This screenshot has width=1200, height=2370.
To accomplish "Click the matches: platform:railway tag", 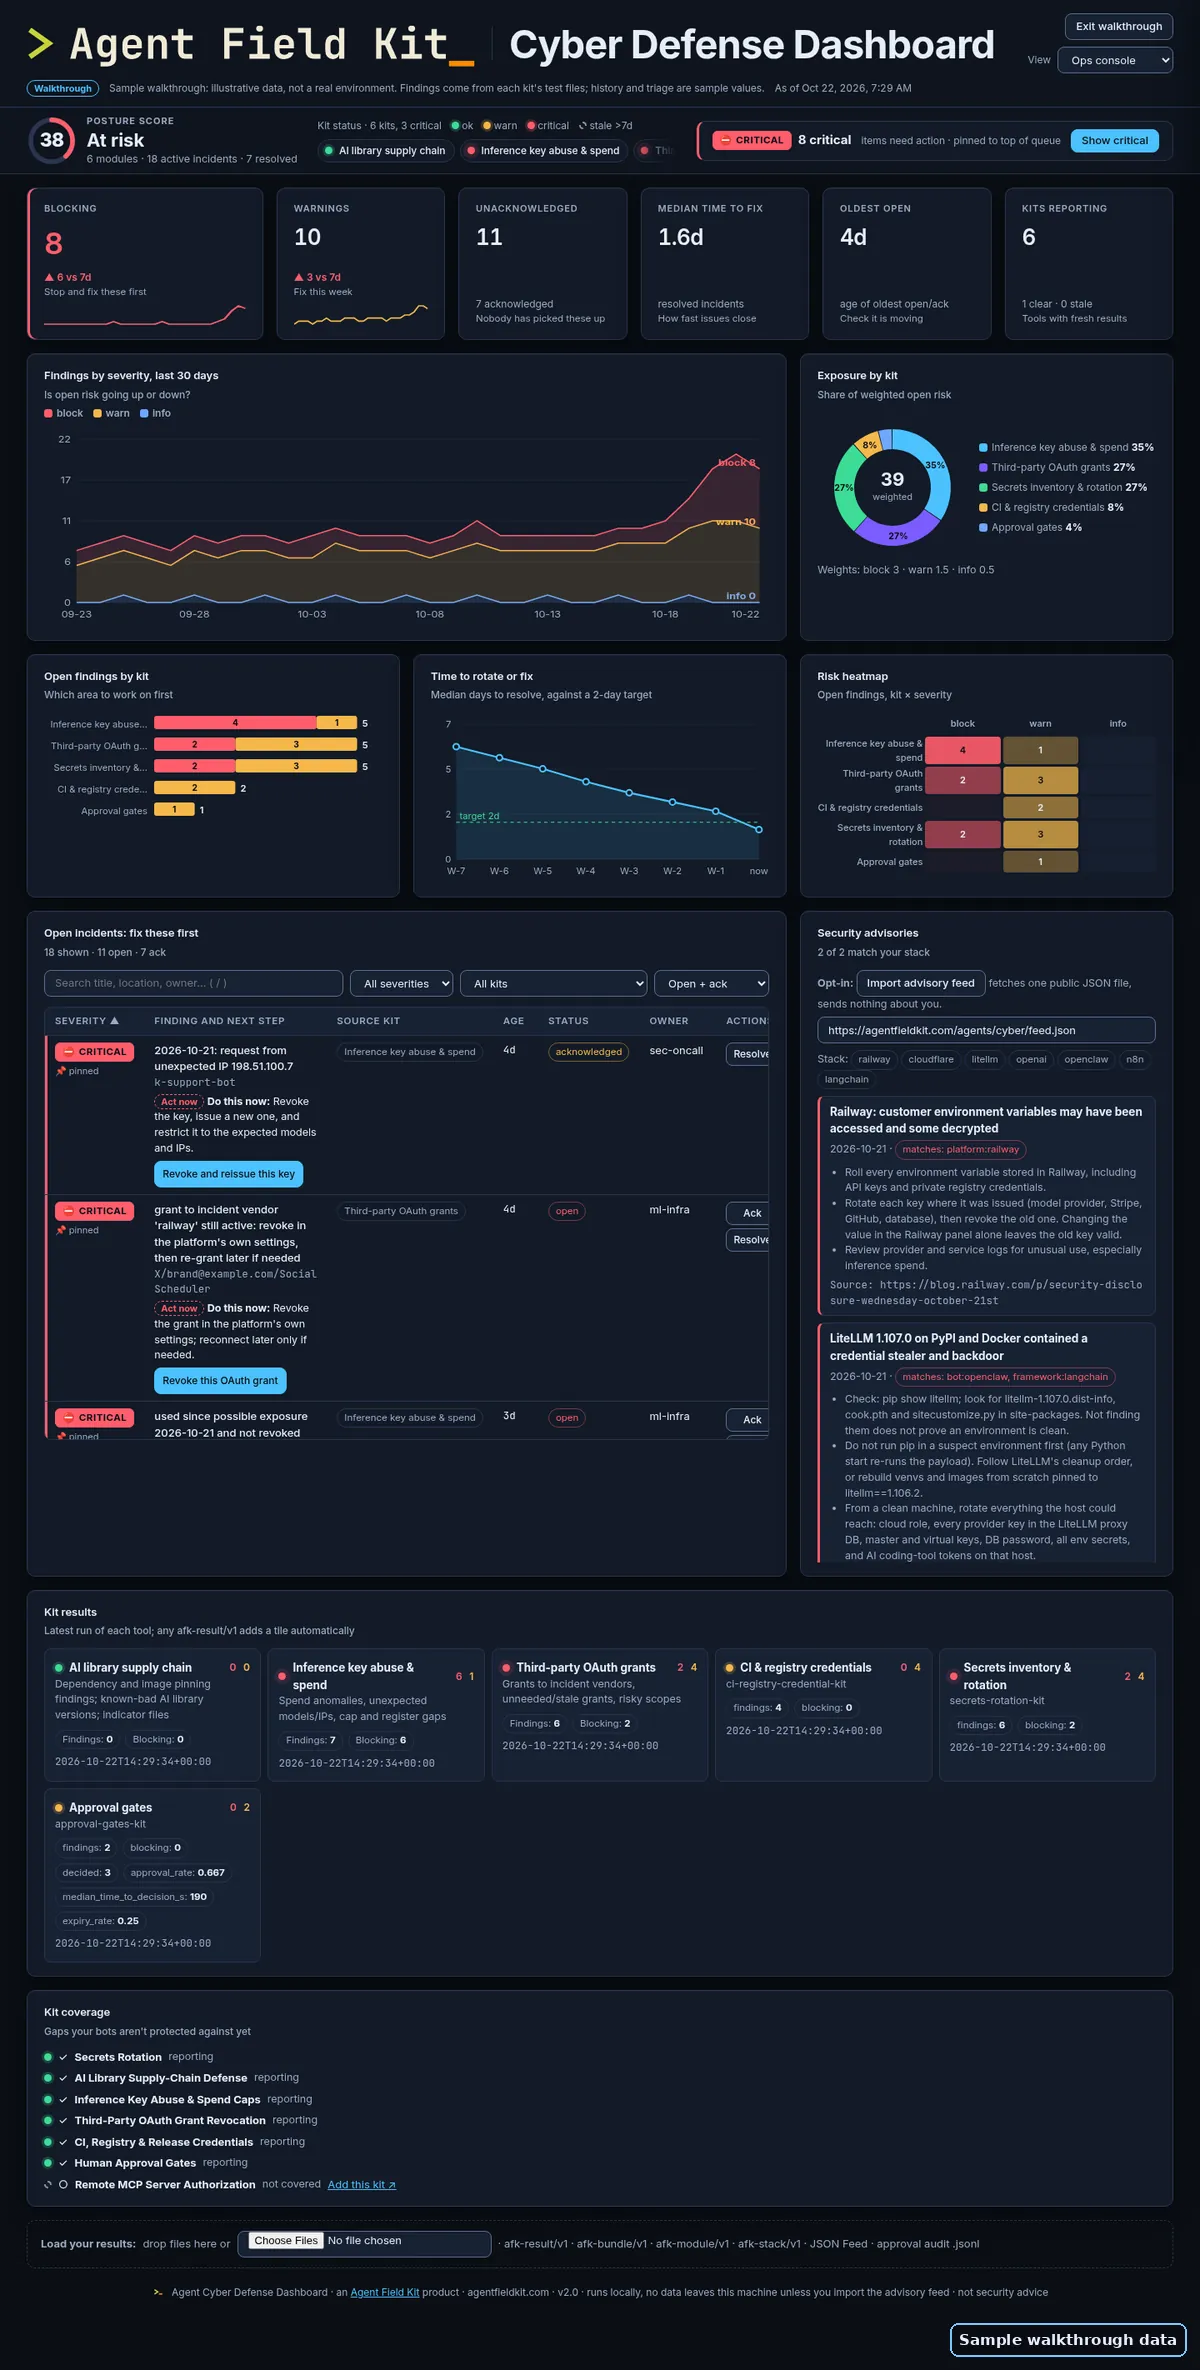I will [x=960, y=1150].
